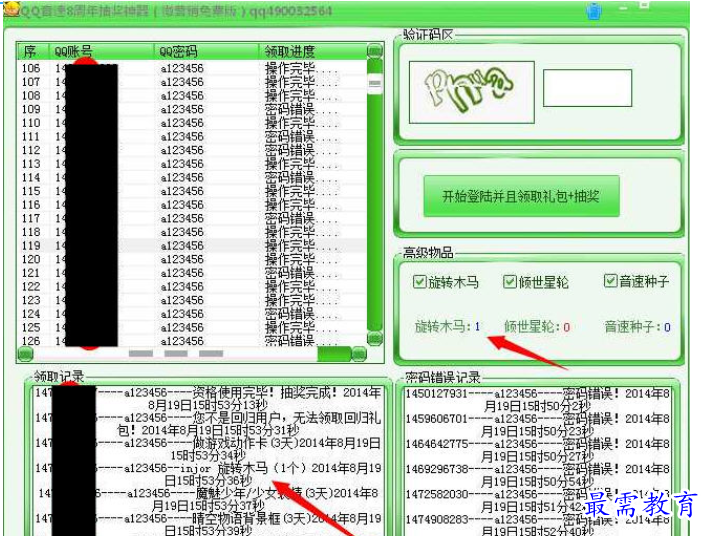706x536 pixels.
Task: Click the account list scroll-left arrow
Action: pyautogui.click(x=25, y=354)
